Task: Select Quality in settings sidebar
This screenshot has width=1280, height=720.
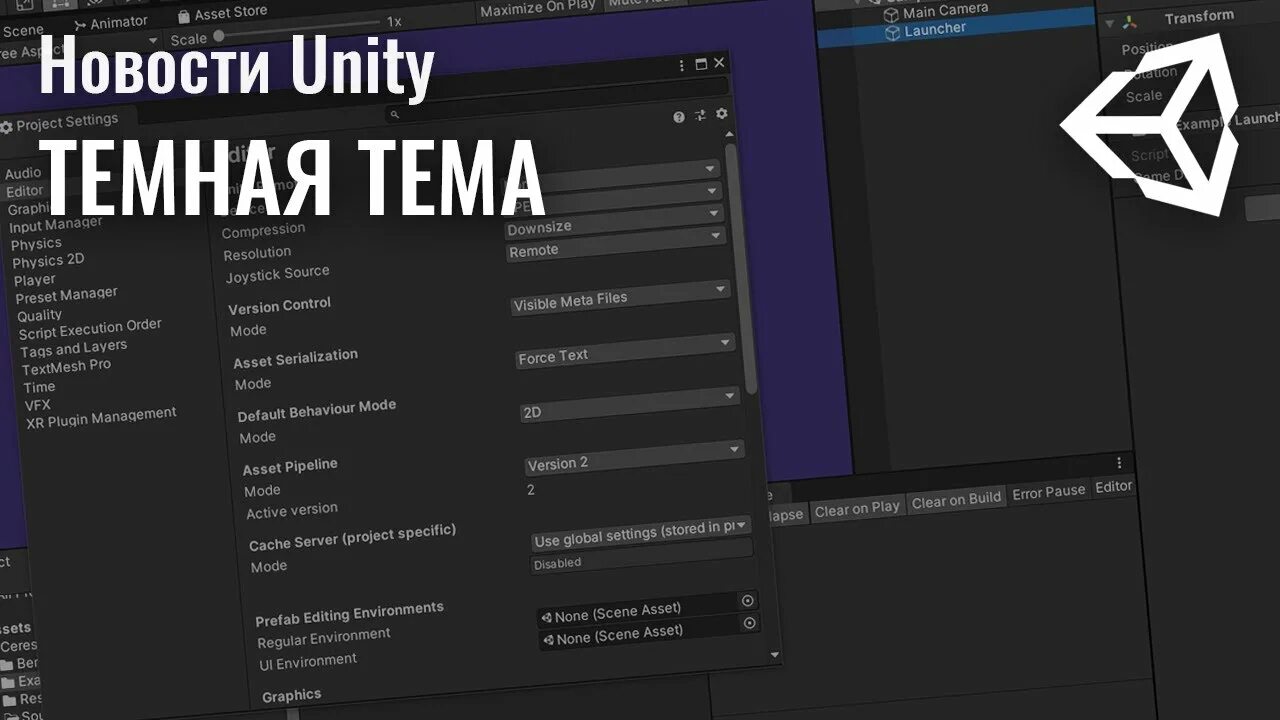Action: pyautogui.click(x=40, y=315)
